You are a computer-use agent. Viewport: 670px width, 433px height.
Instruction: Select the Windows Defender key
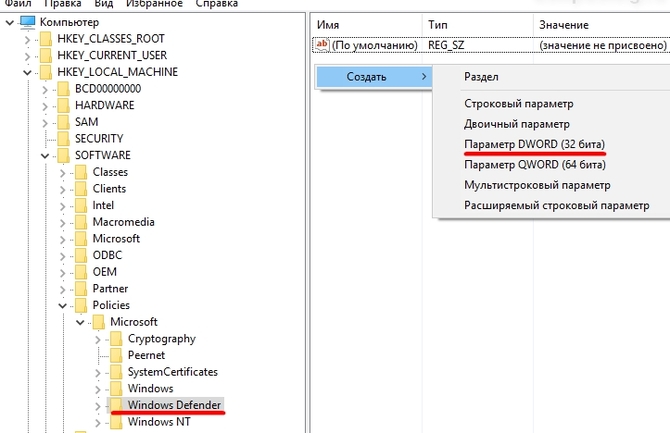tap(174, 405)
